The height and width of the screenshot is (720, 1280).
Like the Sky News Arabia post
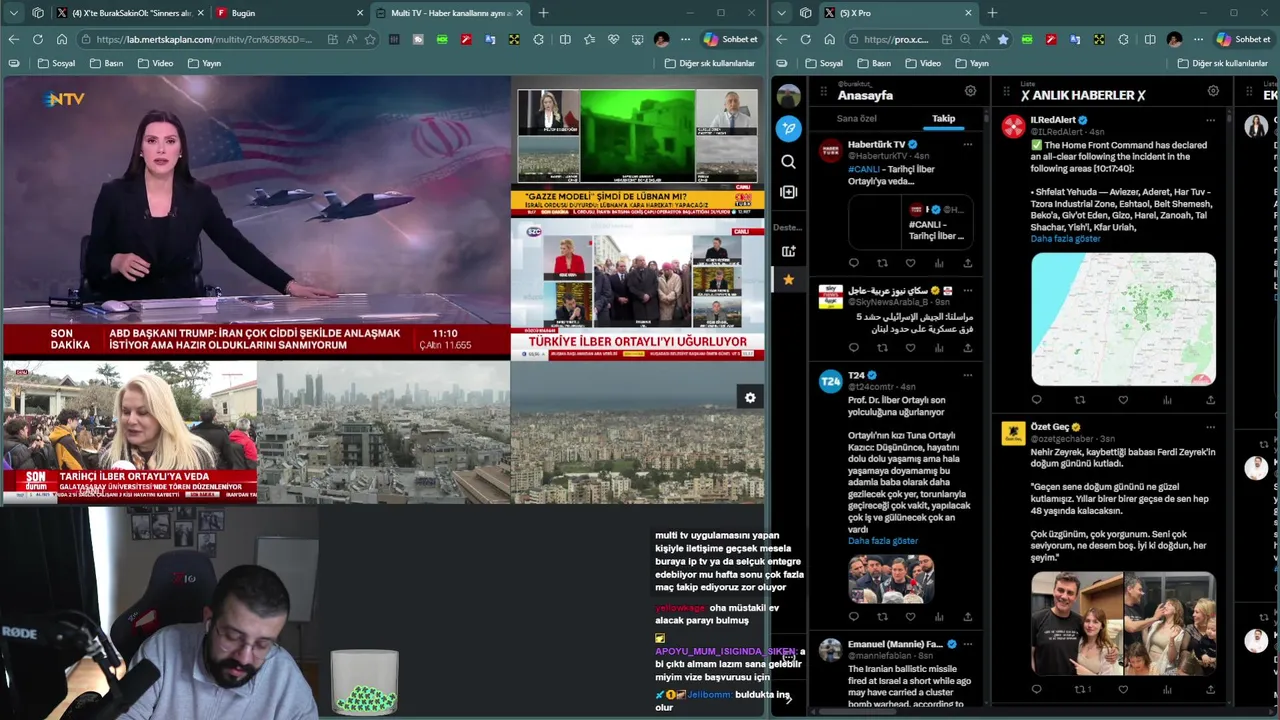click(x=910, y=348)
